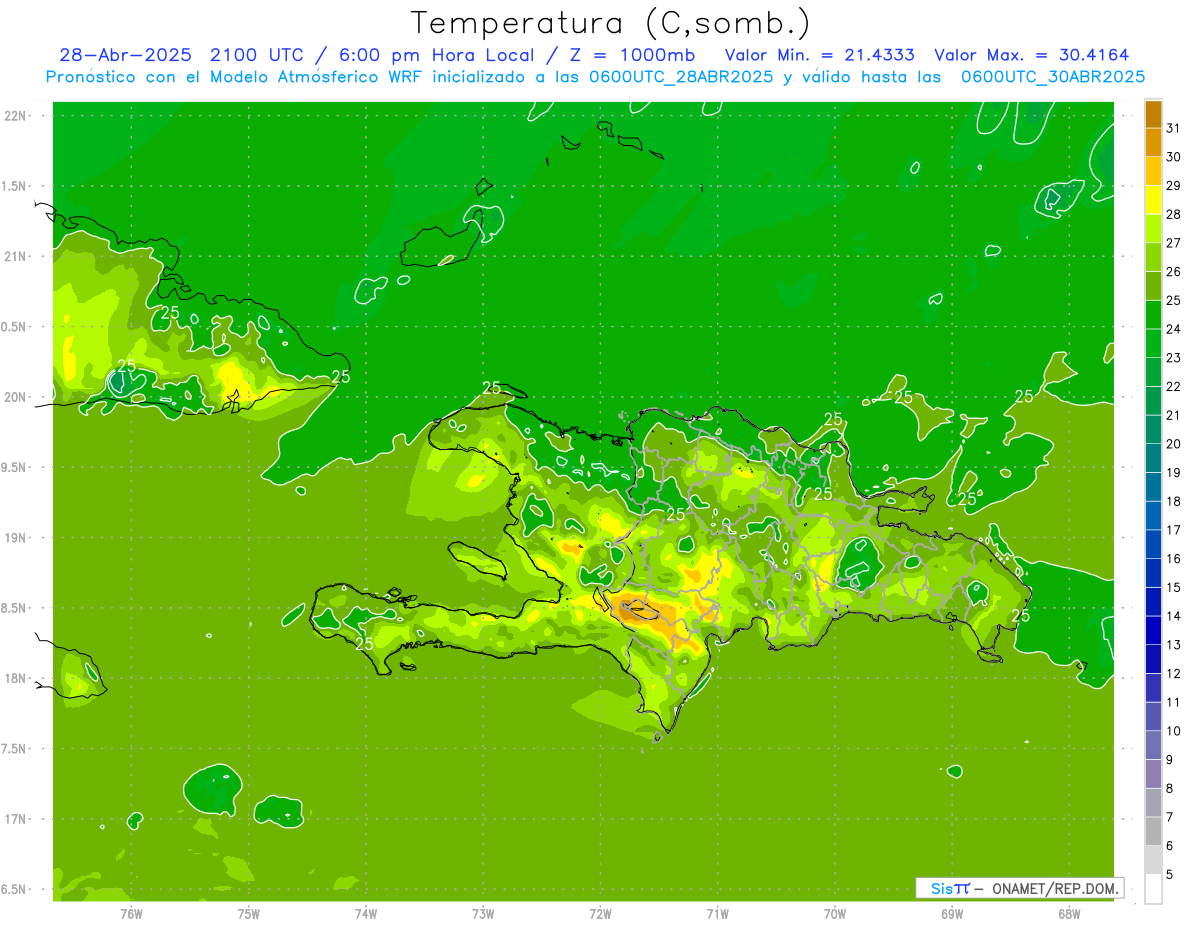The width and height of the screenshot is (1200, 927).
Task: Click the legend value '24'
Action: tap(1174, 329)
